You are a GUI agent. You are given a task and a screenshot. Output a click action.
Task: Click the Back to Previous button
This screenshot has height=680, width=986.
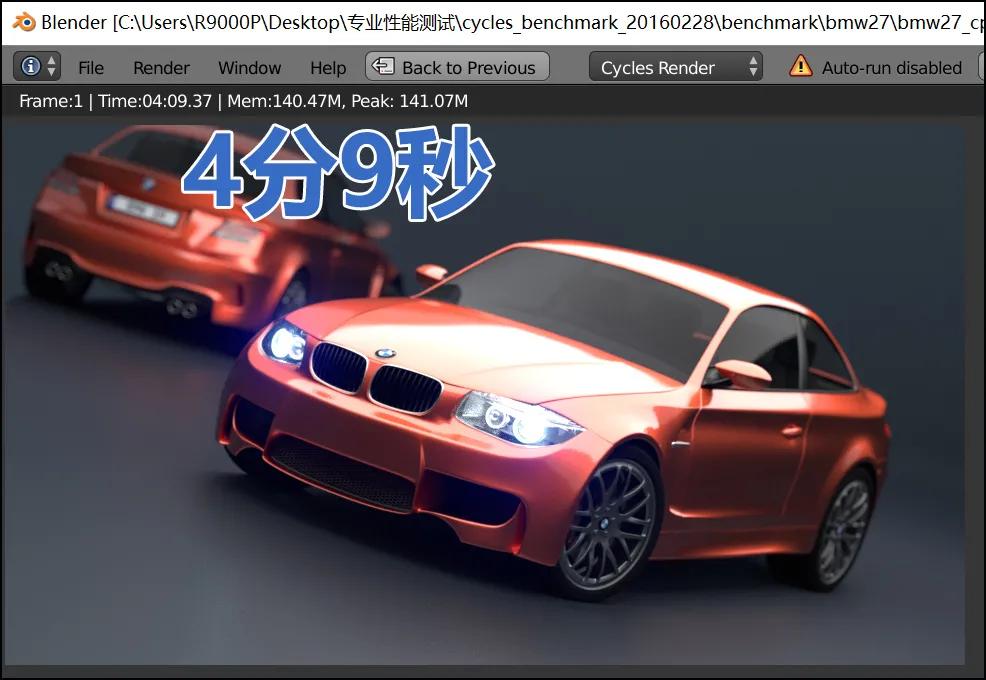coord(456,67)
